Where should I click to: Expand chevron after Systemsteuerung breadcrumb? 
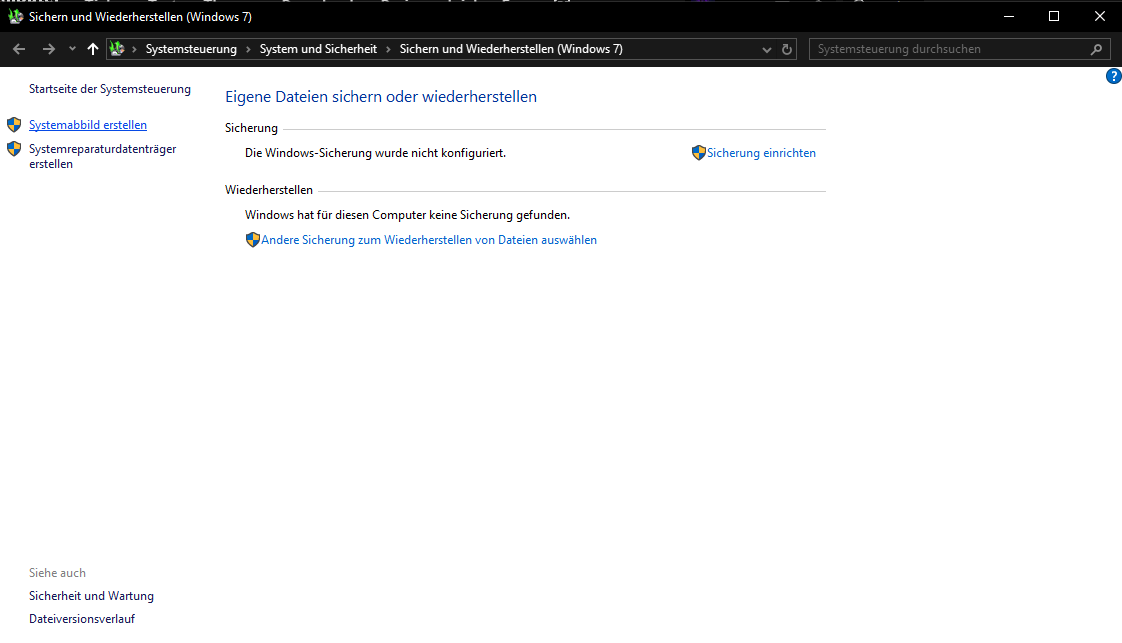click(x=248, y=49)
